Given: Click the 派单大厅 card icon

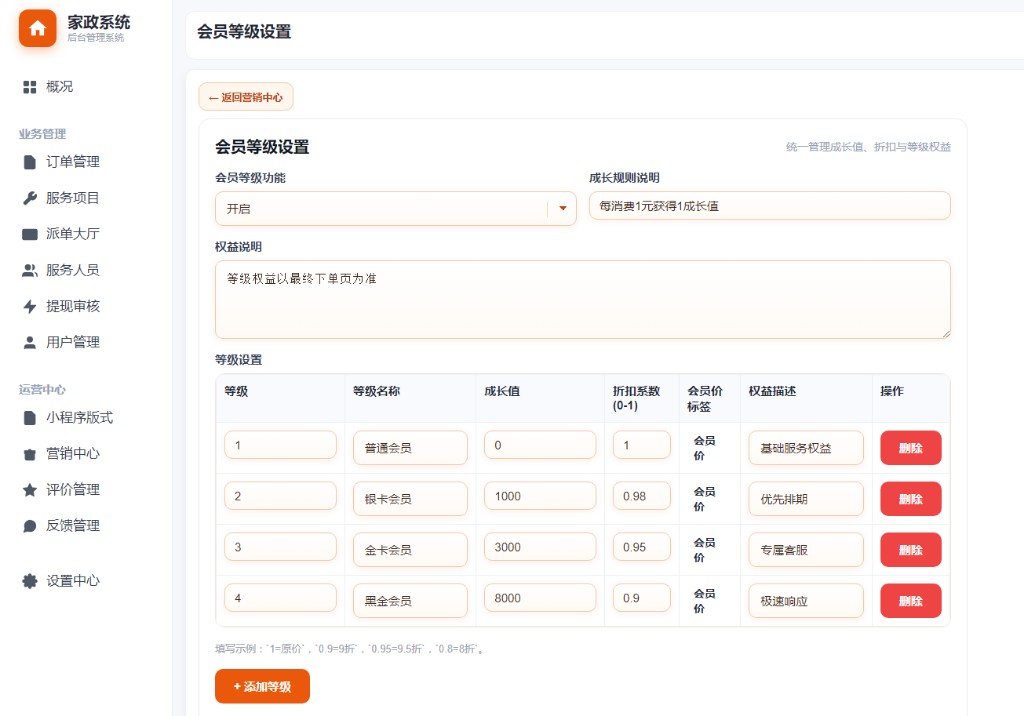Looking at the screenshot, I should pyautogui.click(x=29, y=234).
